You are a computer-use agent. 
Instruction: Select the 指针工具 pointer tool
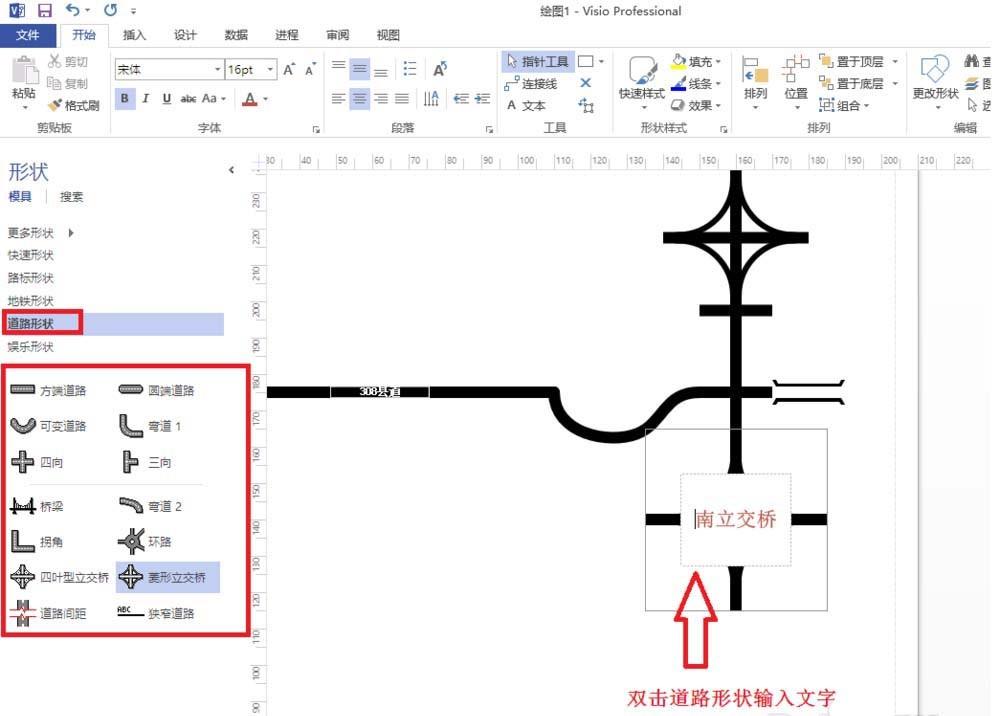click(541, 61)
